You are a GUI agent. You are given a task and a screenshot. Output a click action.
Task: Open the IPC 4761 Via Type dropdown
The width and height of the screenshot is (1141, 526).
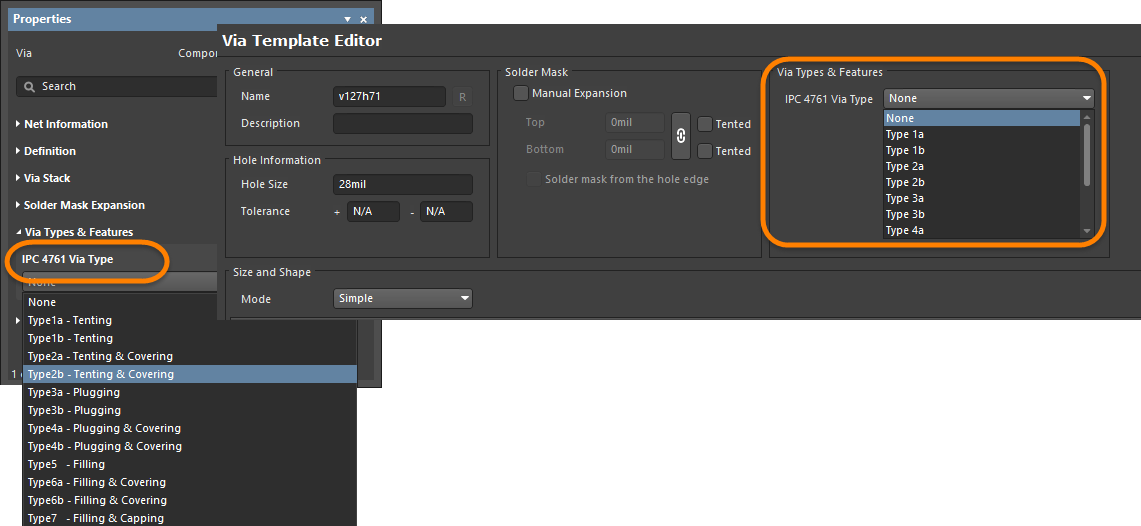(x=988, y=98)
